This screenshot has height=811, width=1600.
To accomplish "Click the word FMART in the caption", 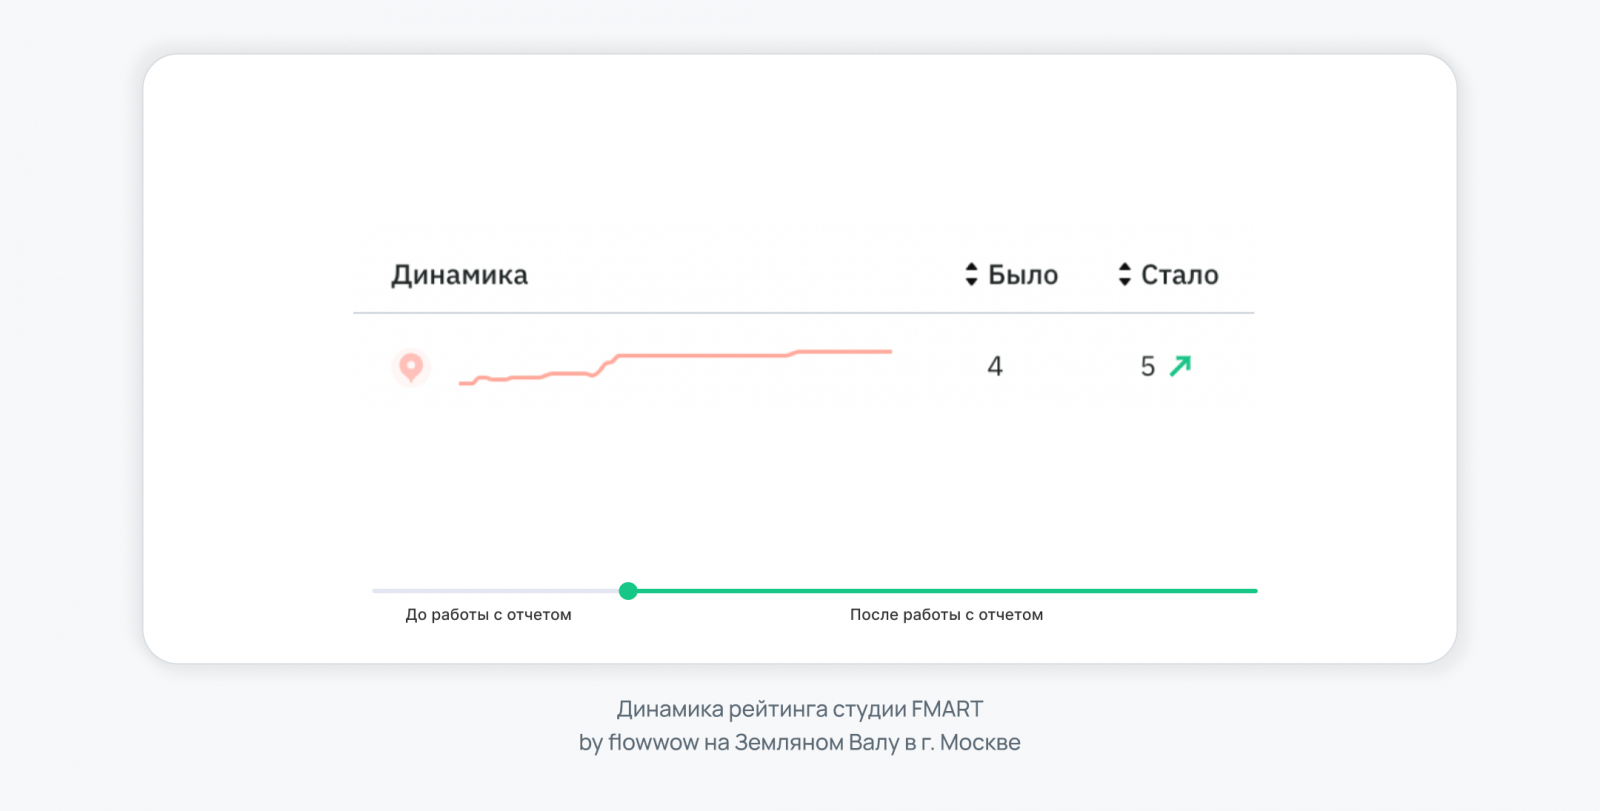I will coord(947,709).
